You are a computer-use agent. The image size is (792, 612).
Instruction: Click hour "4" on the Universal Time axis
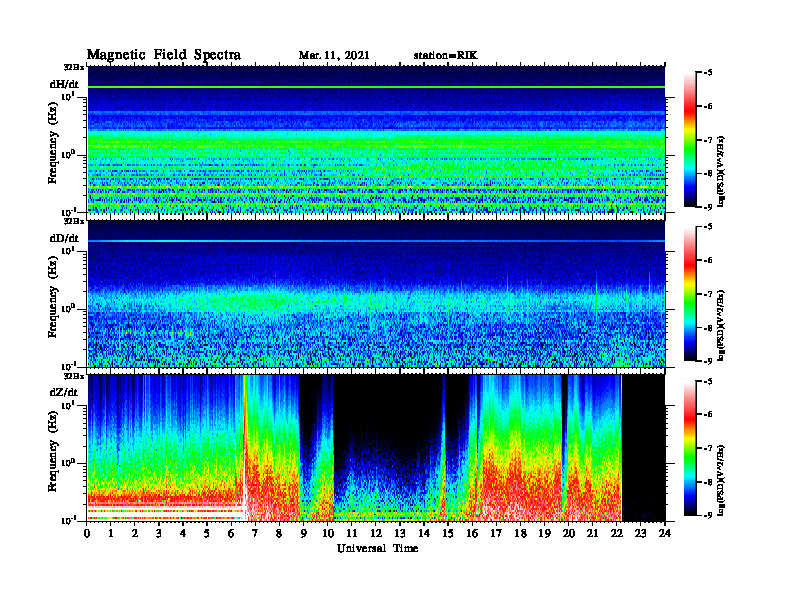183,534
